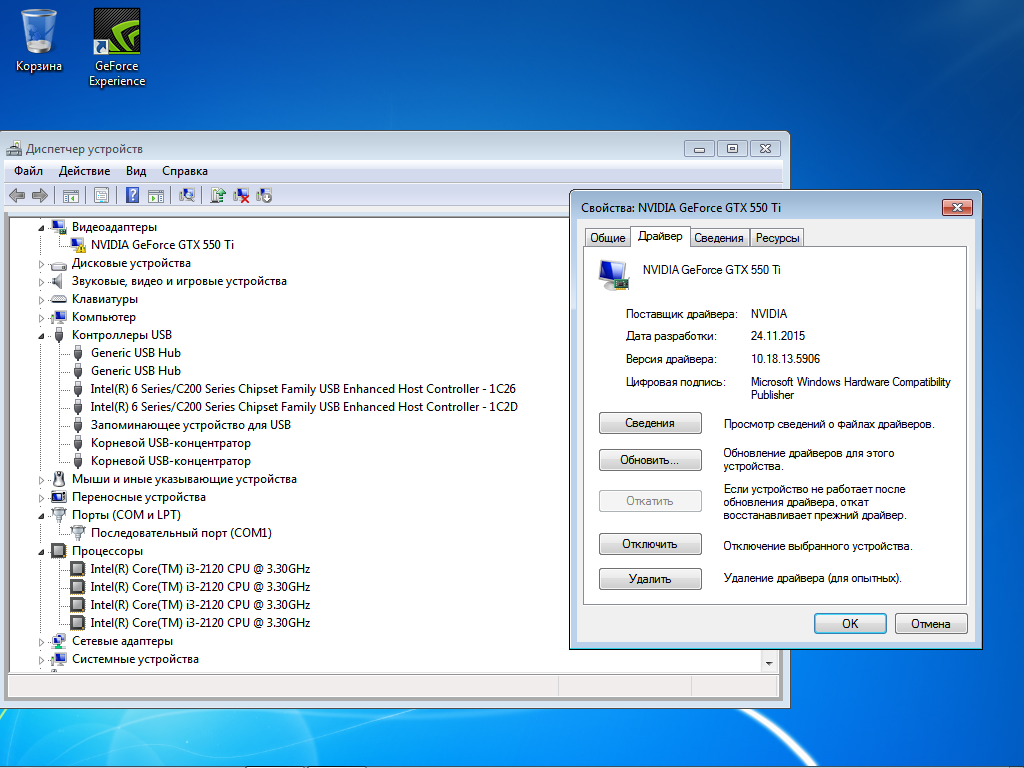Click the Forward arrow in Device Manager toolbar

[40, 195]
